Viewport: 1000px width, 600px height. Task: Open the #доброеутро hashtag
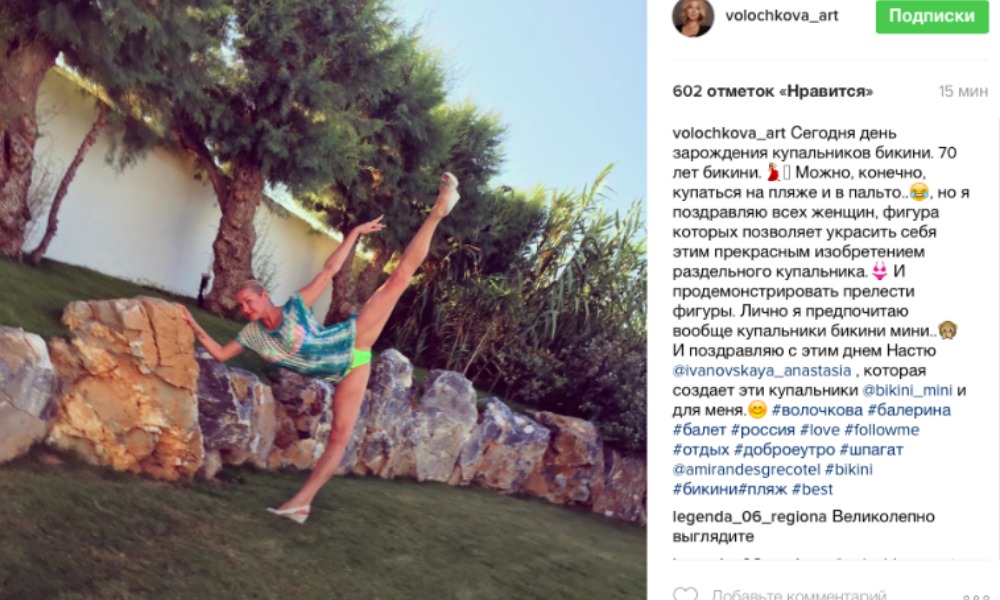tap(784, 450)
